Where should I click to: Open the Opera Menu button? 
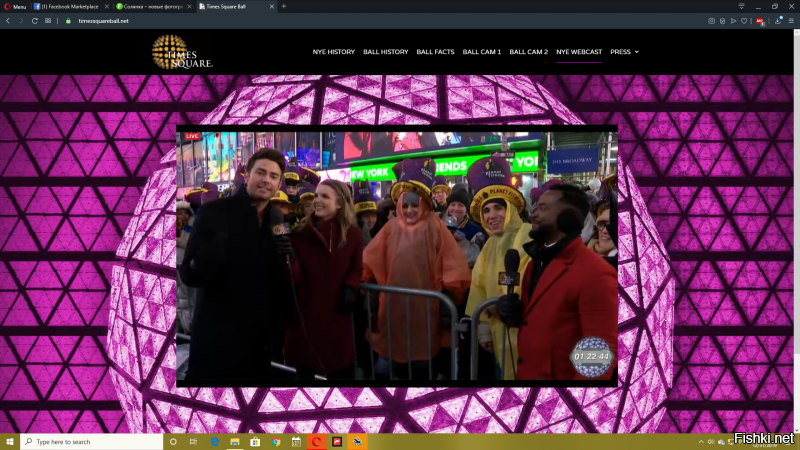click(15, 7)
